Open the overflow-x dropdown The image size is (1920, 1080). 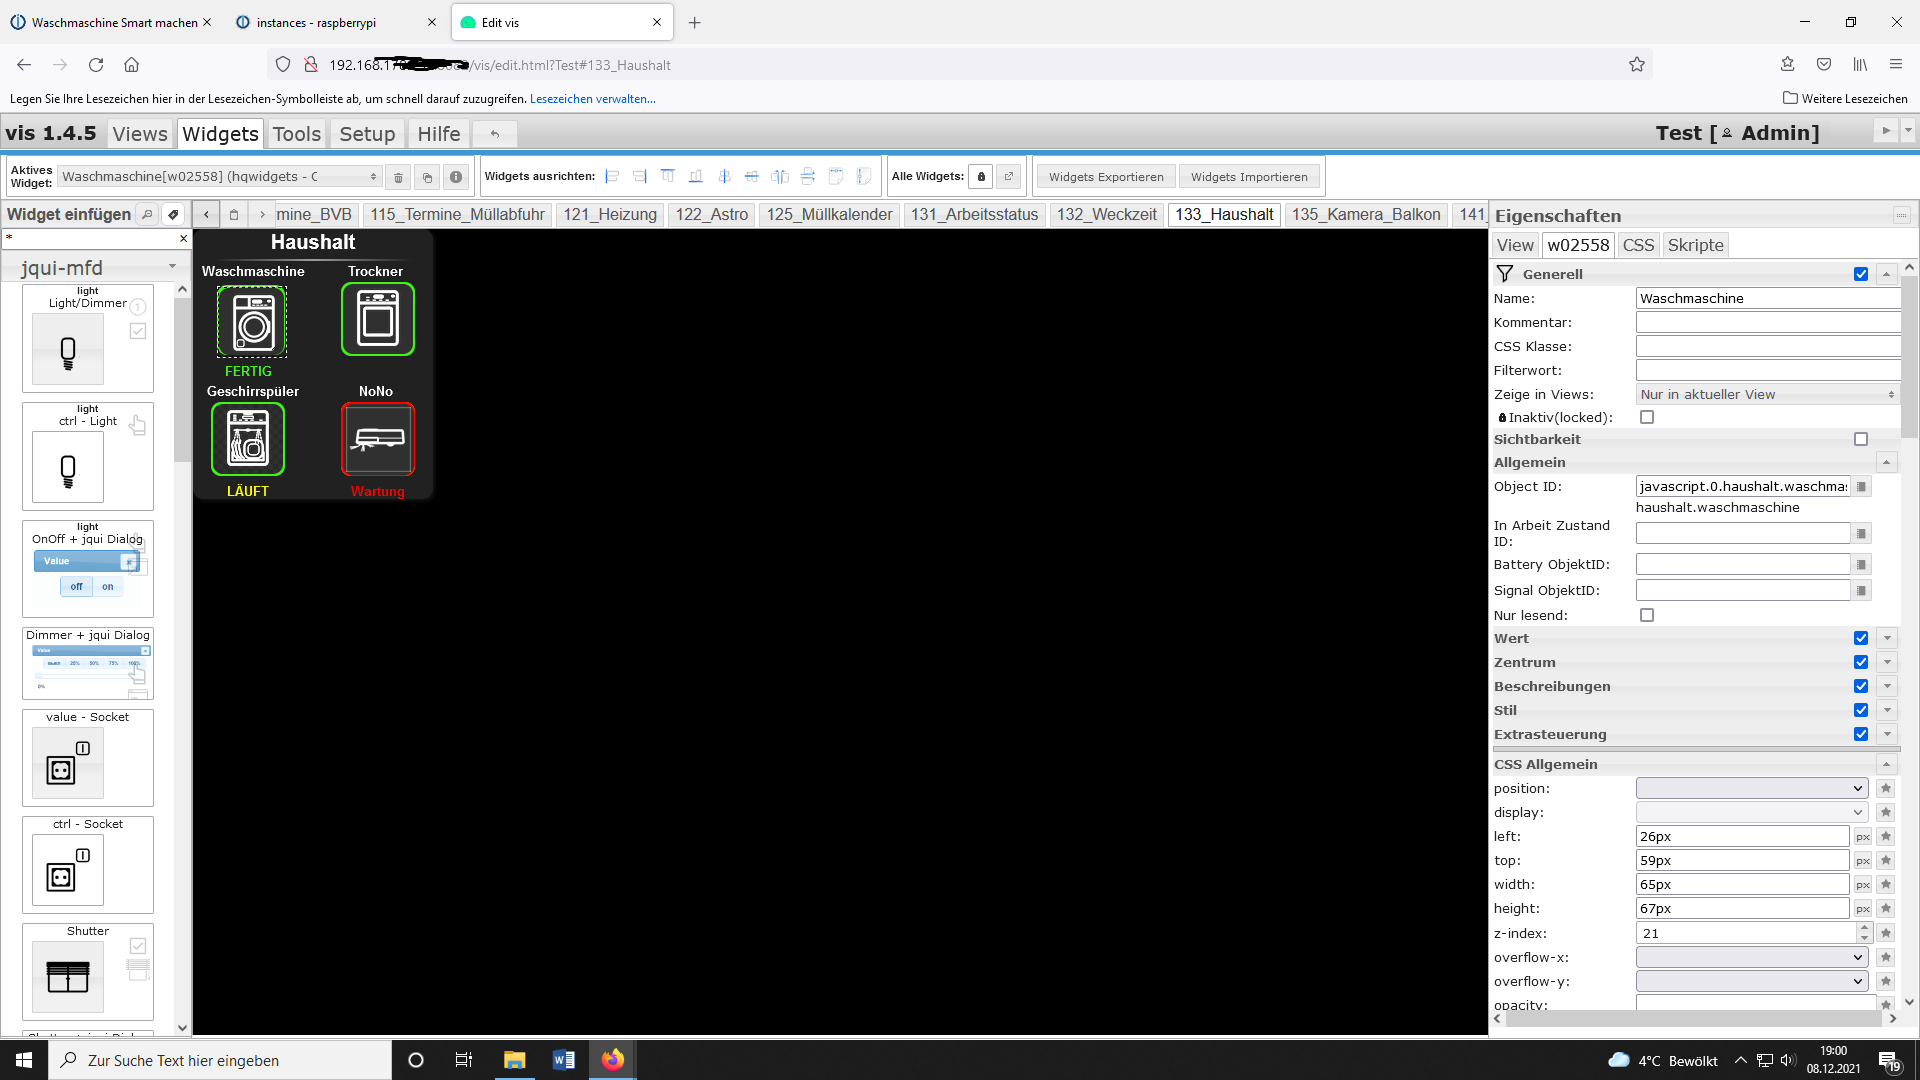(1752, 958)
